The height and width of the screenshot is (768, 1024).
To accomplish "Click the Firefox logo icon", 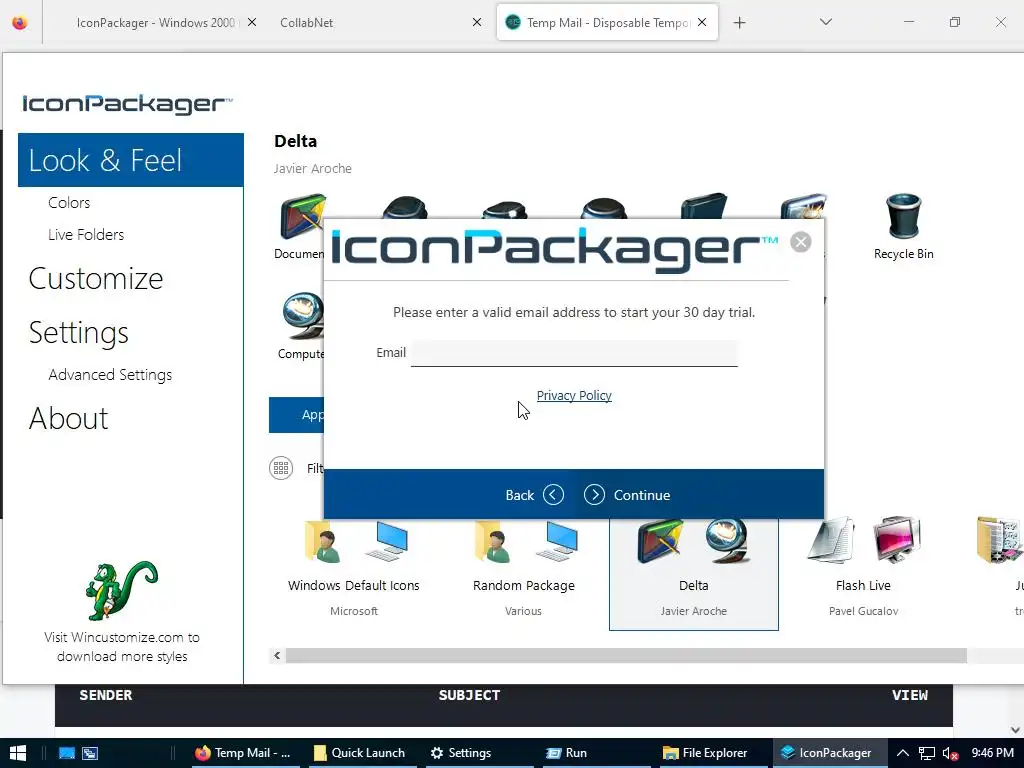I will click(20, 22).
